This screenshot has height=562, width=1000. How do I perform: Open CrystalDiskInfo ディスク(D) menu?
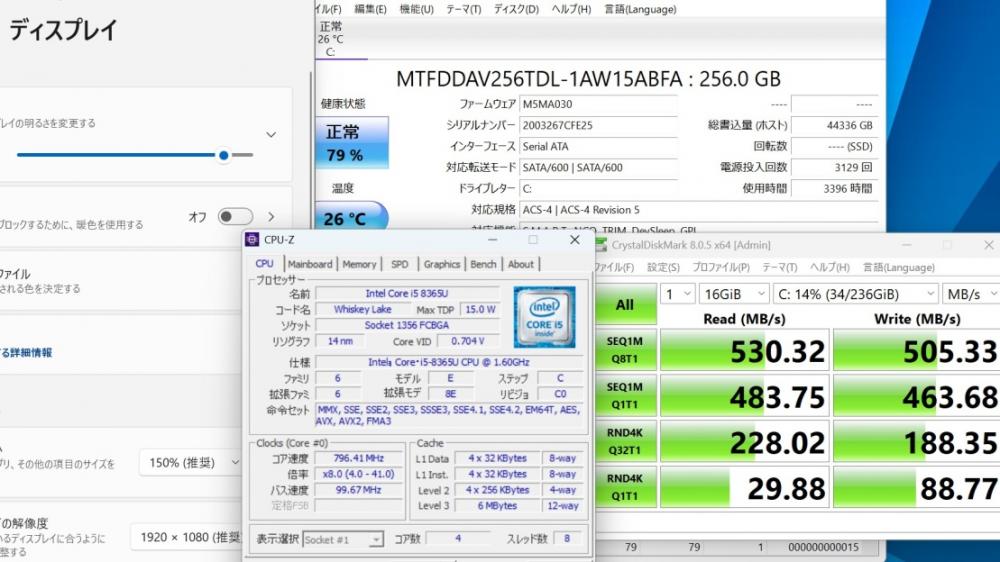516,9
